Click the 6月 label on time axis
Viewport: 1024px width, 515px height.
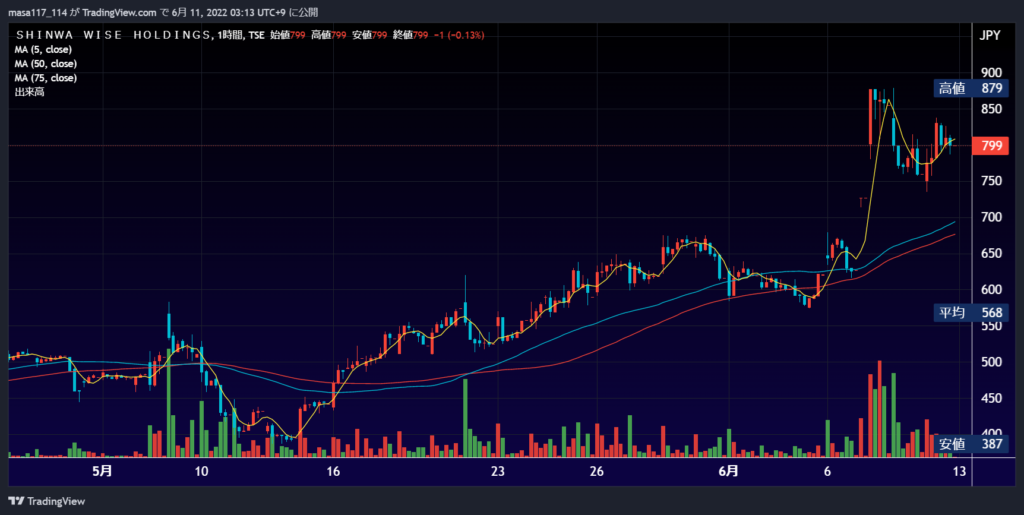coord(729,471)
